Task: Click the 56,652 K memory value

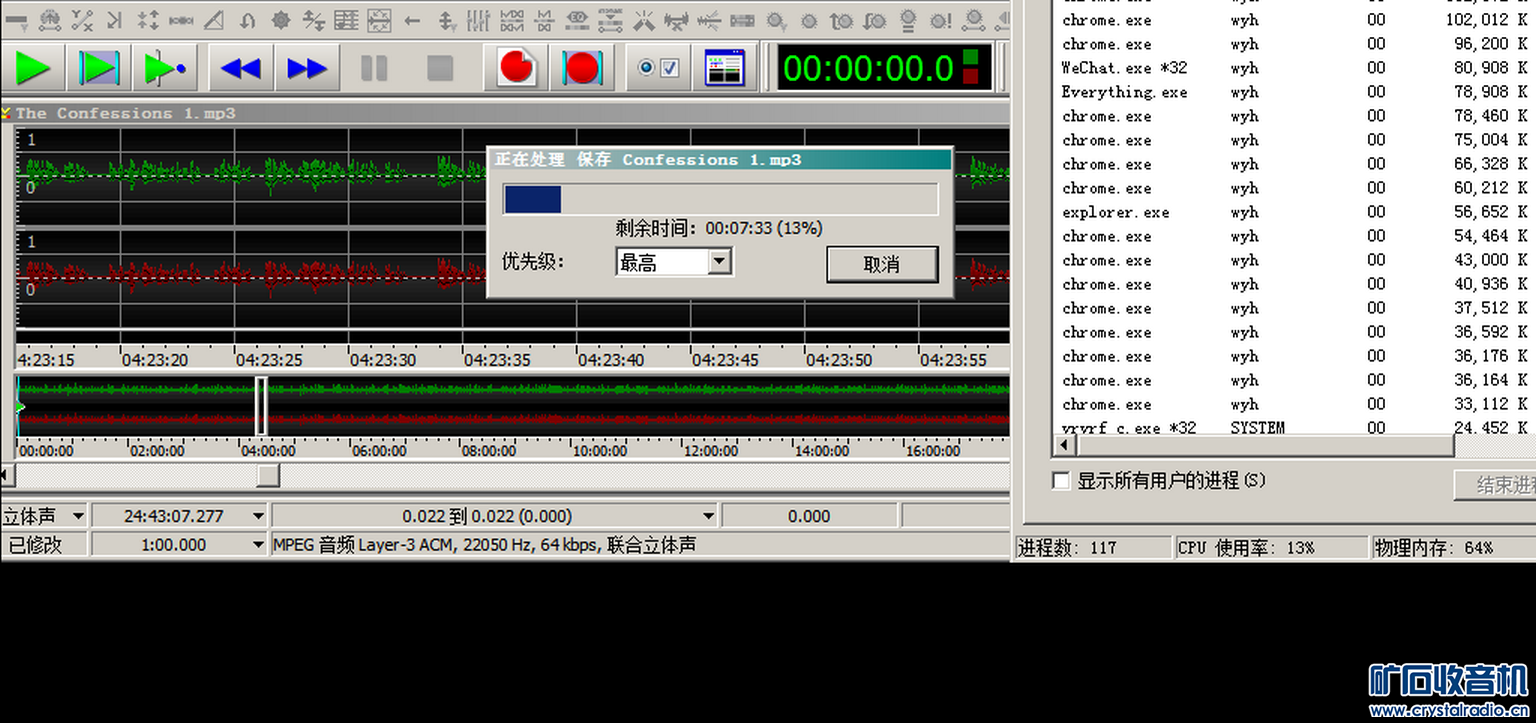Action: (1491, 212)
